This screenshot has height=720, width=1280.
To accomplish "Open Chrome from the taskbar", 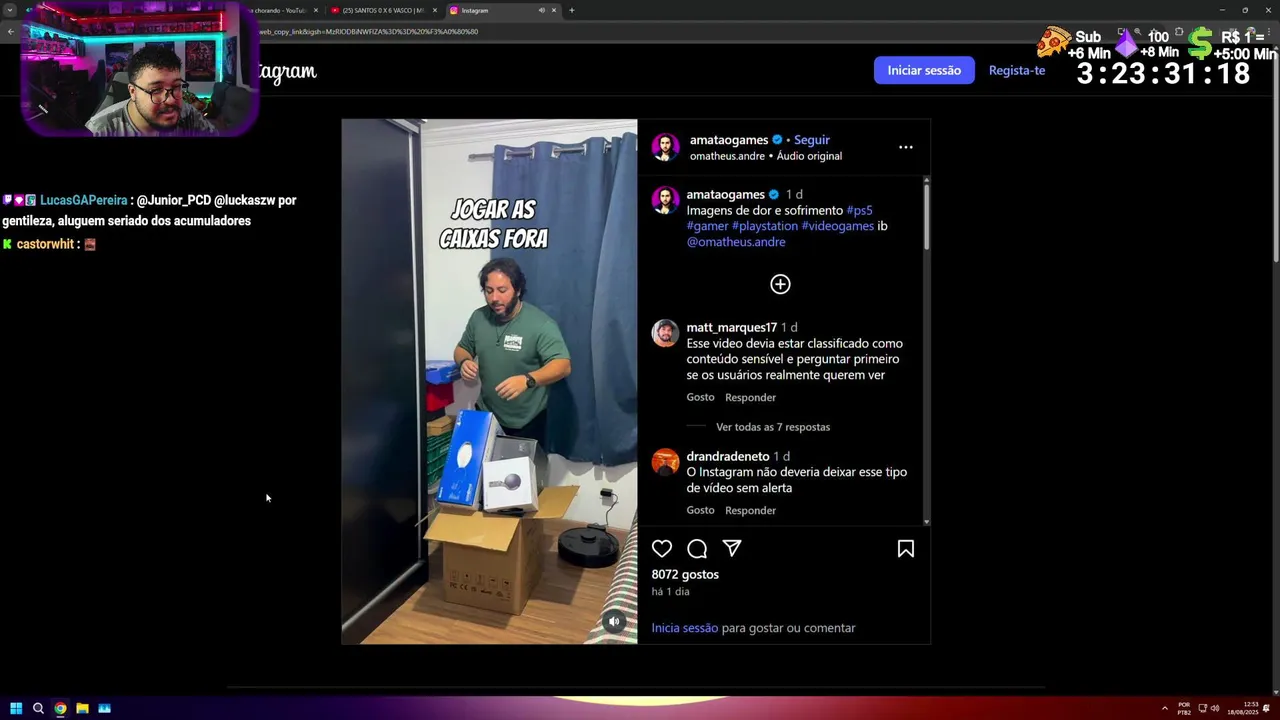I will point(60,708).
